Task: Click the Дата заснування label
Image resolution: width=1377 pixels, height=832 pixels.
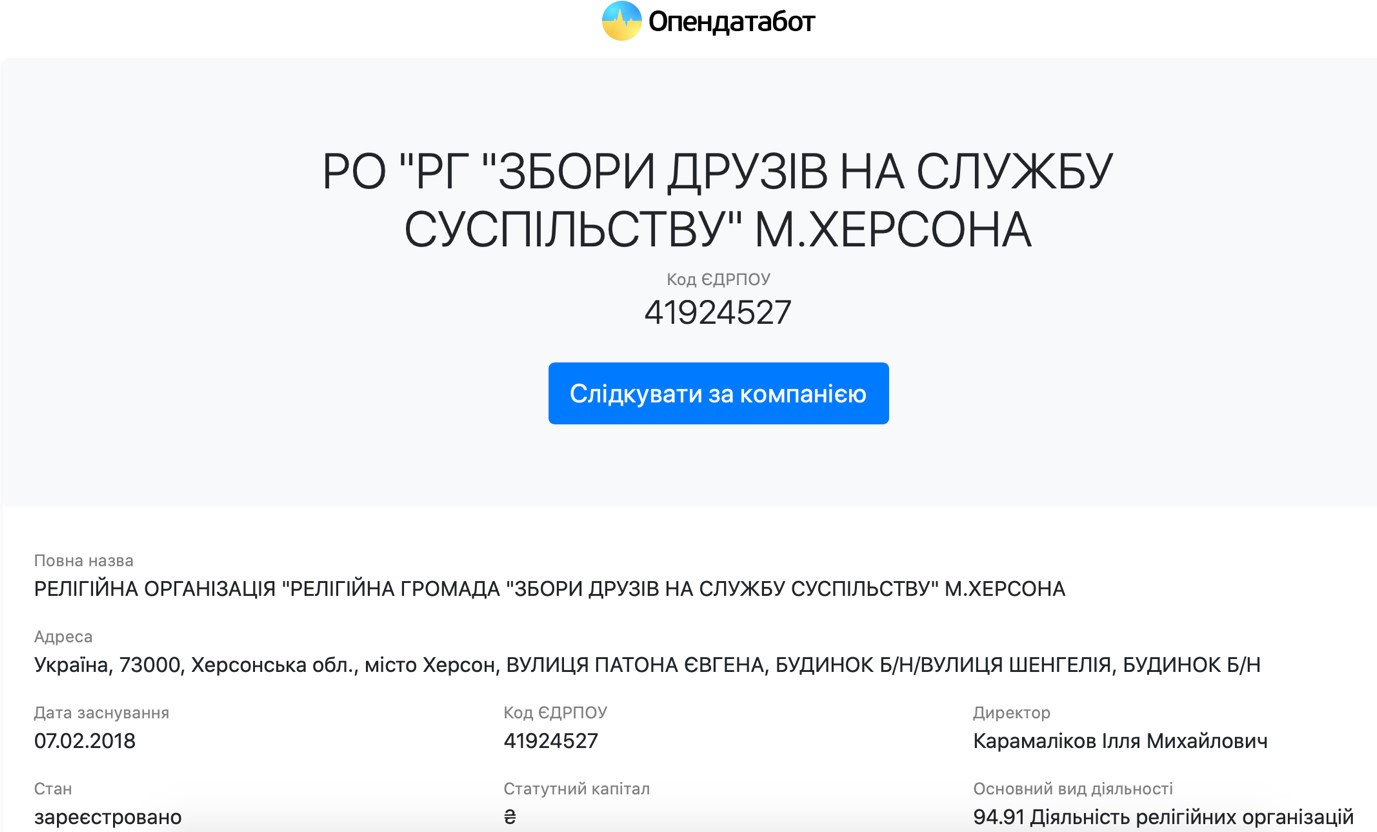Action: pyautogui.click(x=101, y=713)
